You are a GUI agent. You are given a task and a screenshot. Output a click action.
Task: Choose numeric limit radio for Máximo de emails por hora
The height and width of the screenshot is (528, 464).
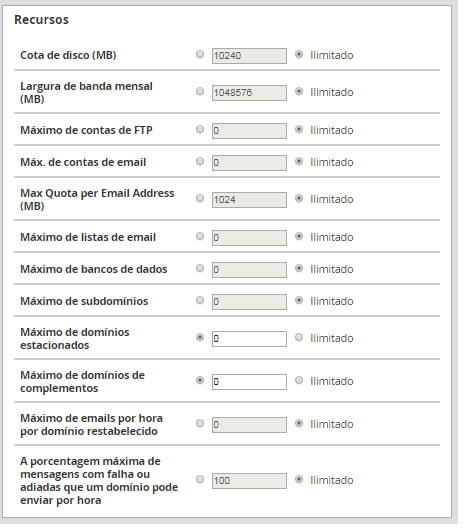click(x=200, y=423)
